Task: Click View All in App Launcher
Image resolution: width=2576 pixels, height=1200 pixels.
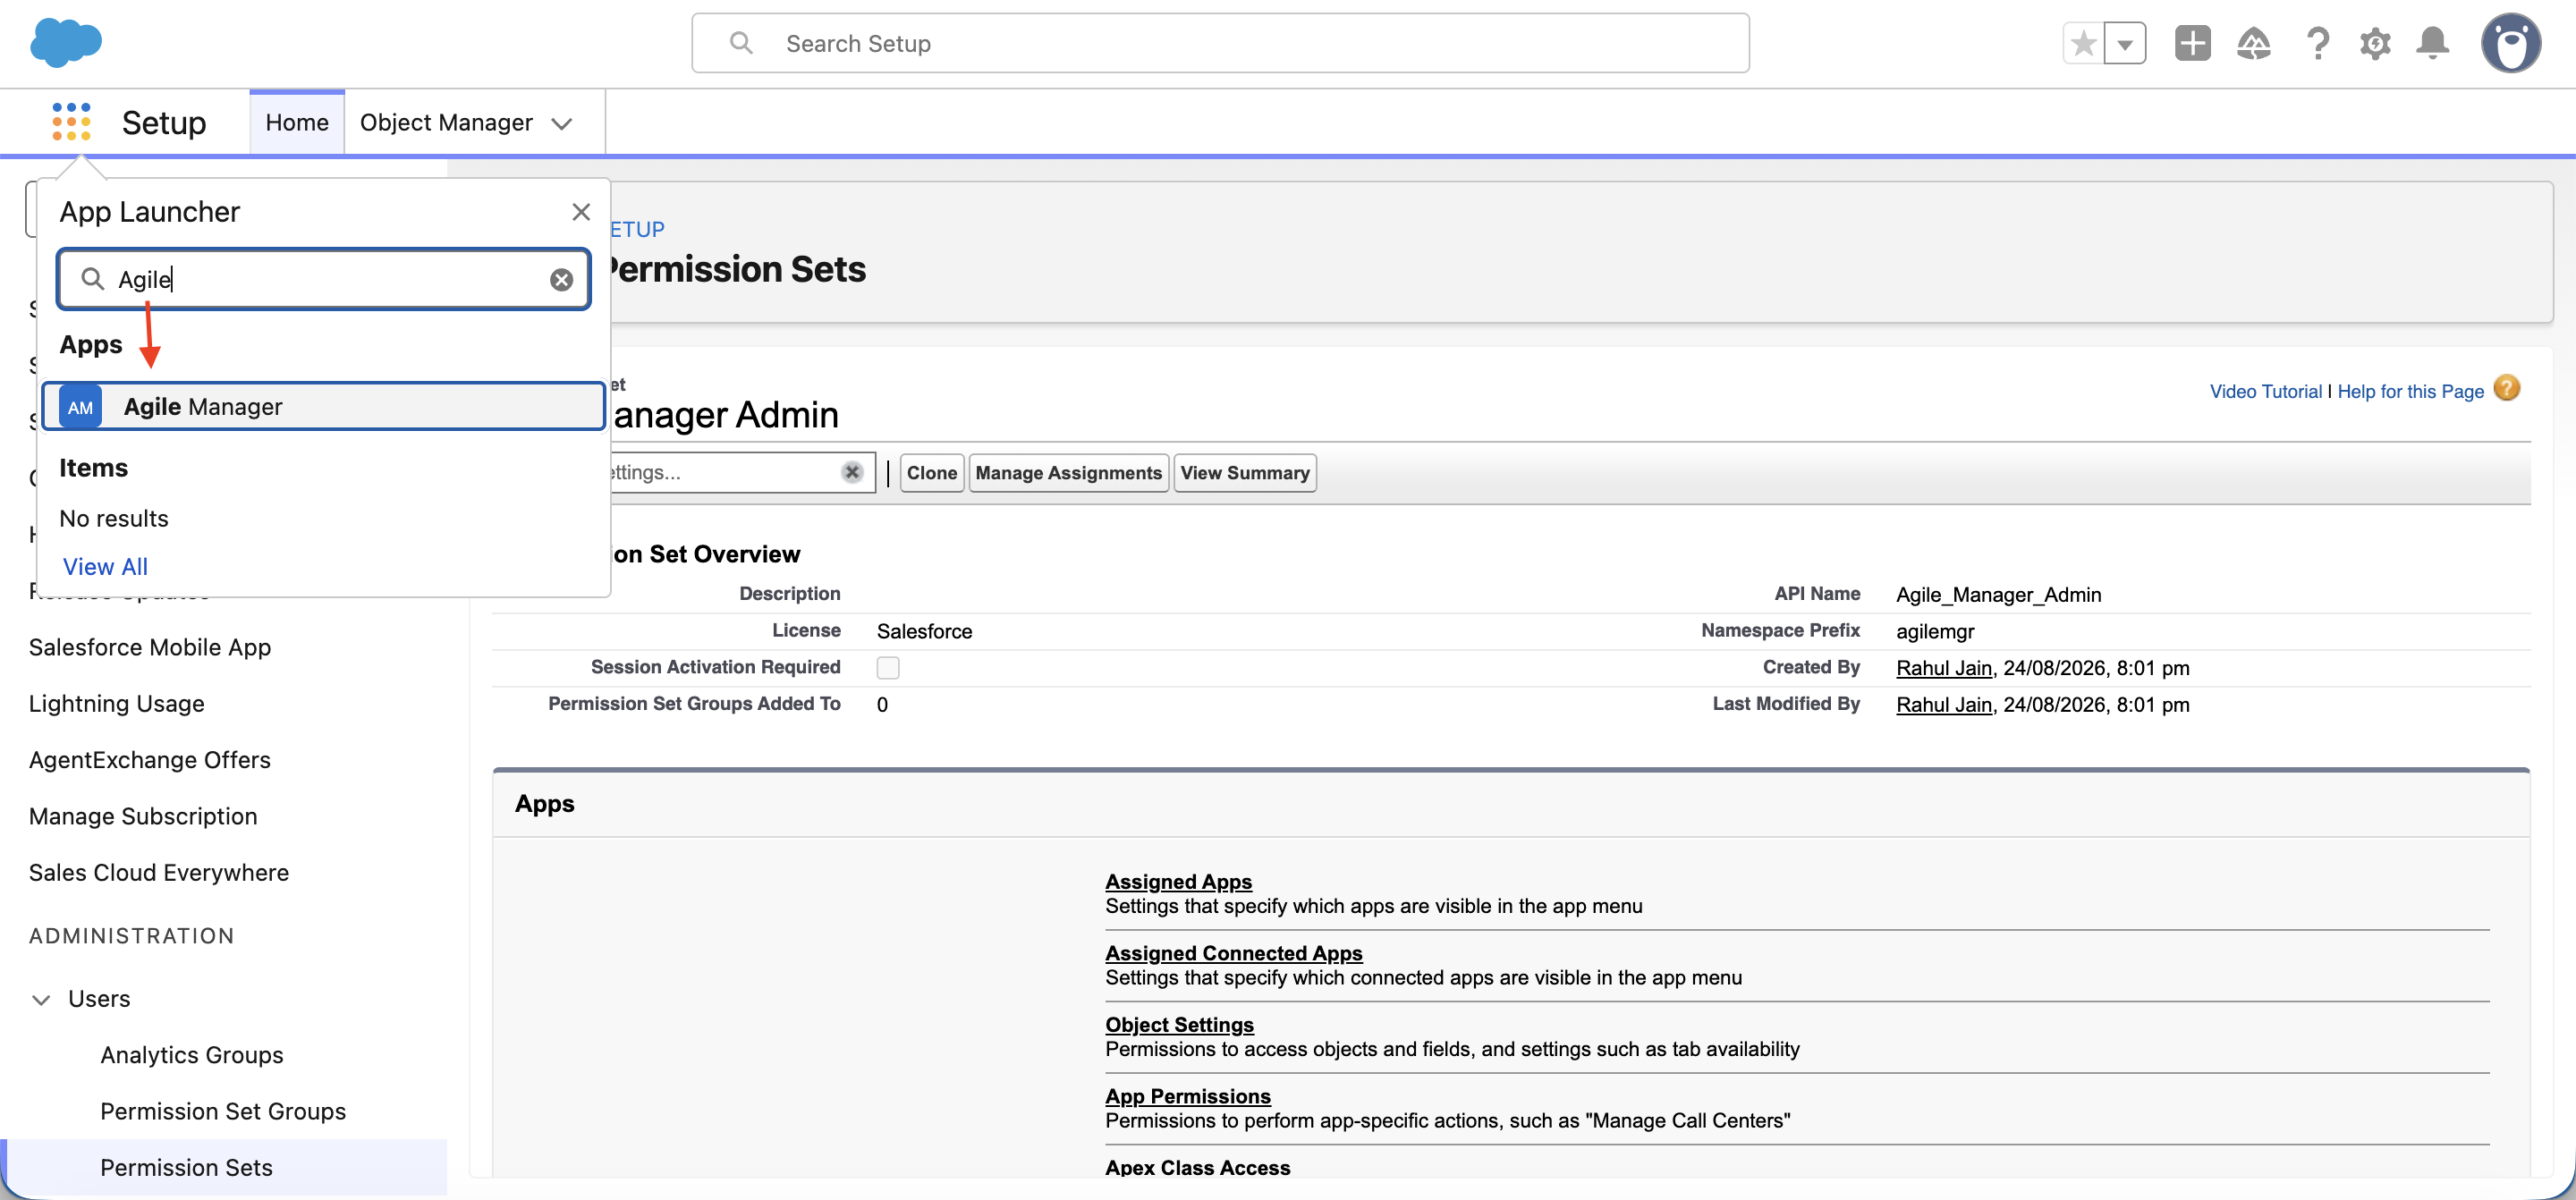Action: (x=105, y=567)
